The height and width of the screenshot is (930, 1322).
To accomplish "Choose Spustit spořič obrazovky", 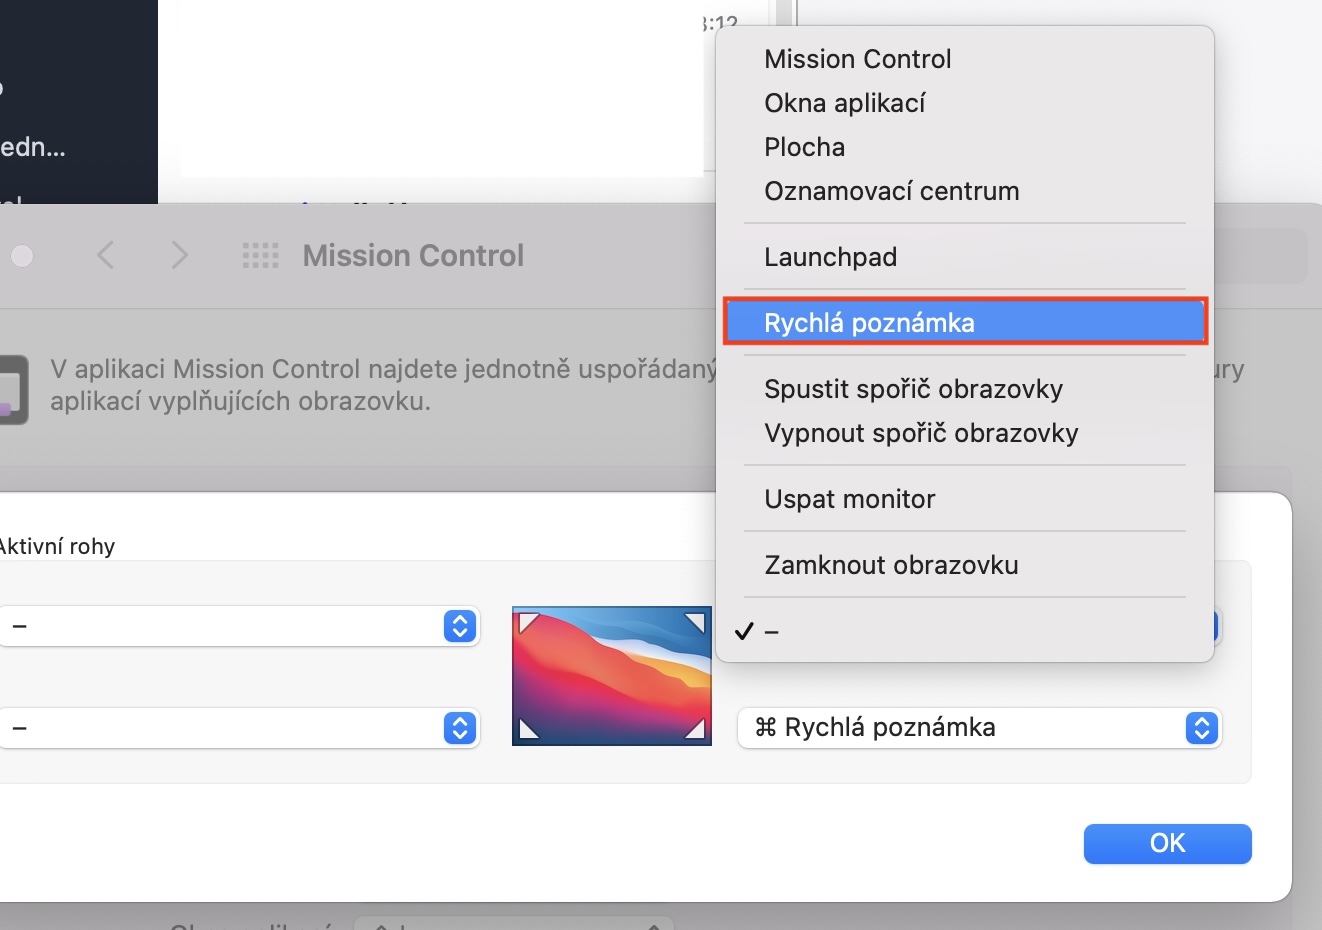I will pos(913,389).
